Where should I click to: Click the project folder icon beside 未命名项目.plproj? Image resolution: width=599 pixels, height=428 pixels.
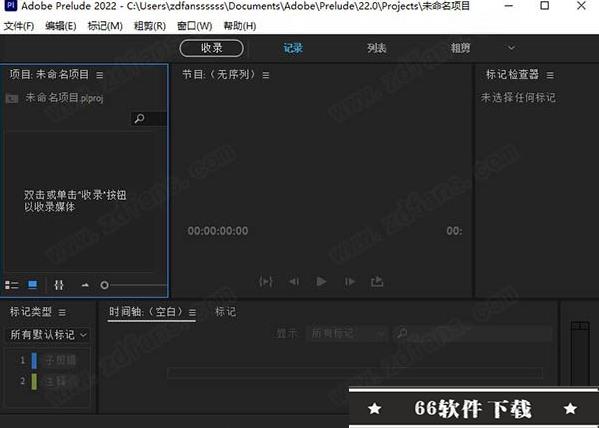[x=12, y=99]
